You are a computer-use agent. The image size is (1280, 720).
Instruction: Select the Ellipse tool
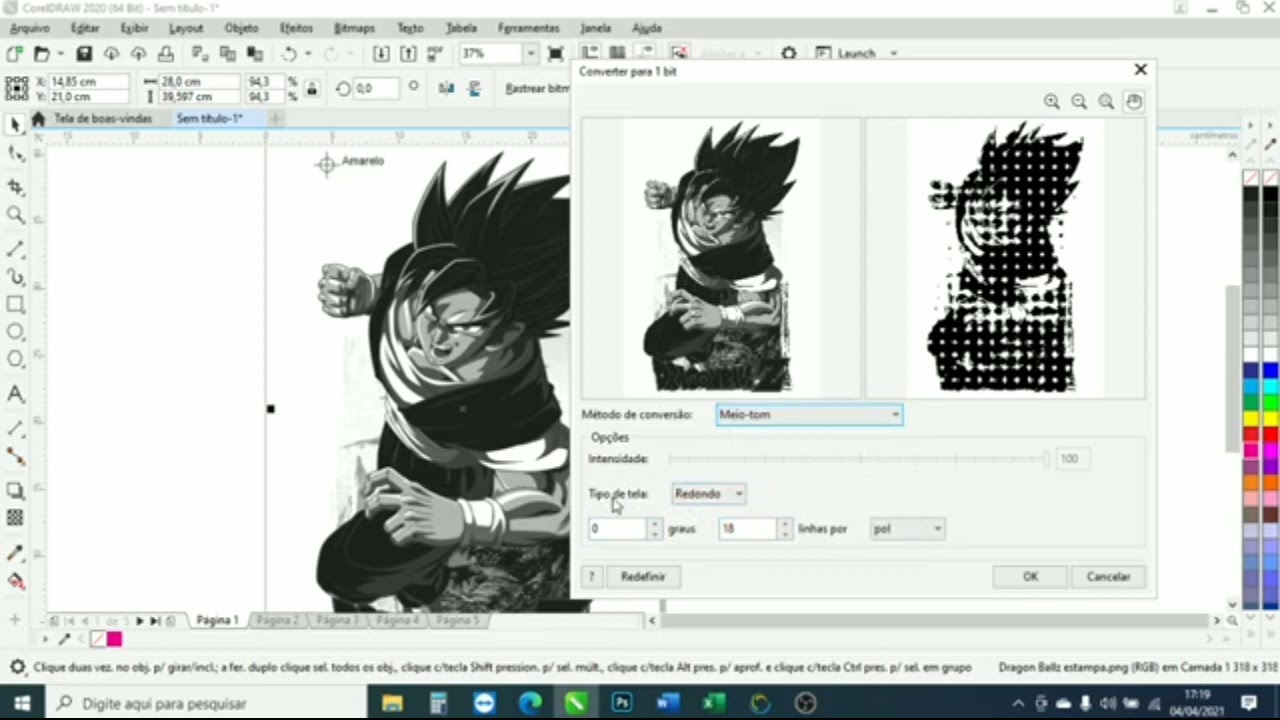tap(15, 332)
